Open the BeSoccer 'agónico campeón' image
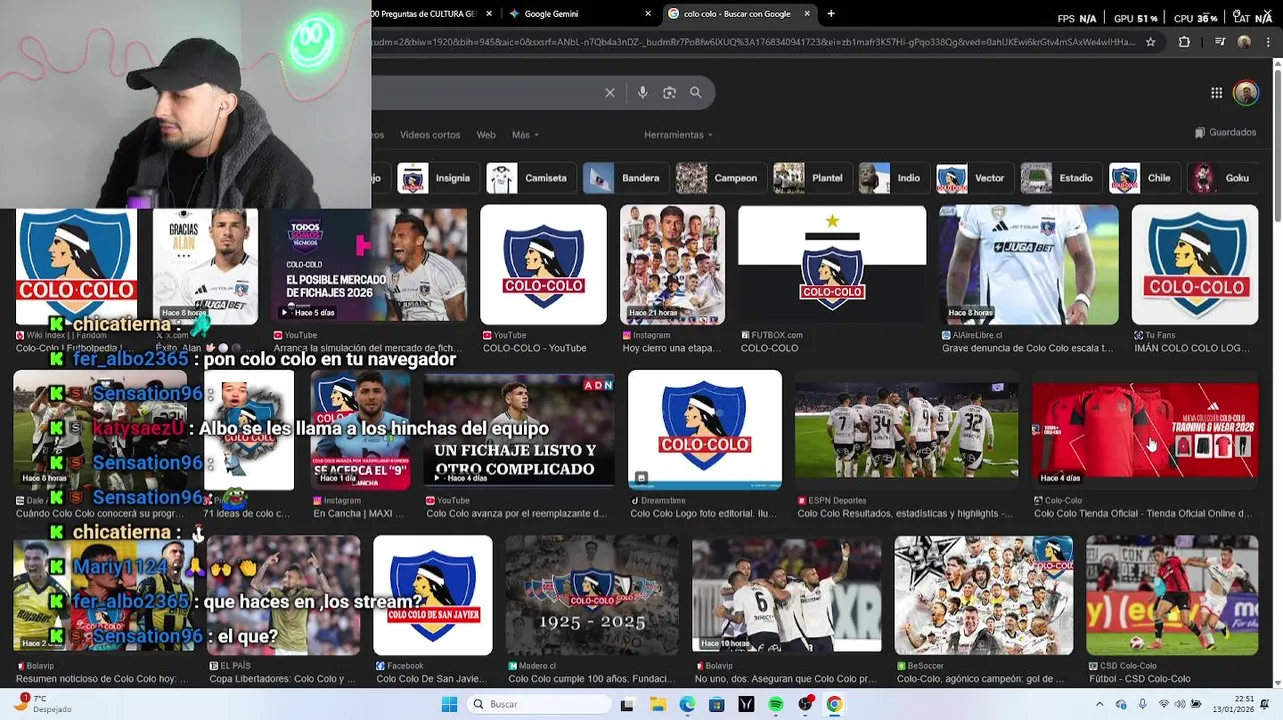 point(984,595)
